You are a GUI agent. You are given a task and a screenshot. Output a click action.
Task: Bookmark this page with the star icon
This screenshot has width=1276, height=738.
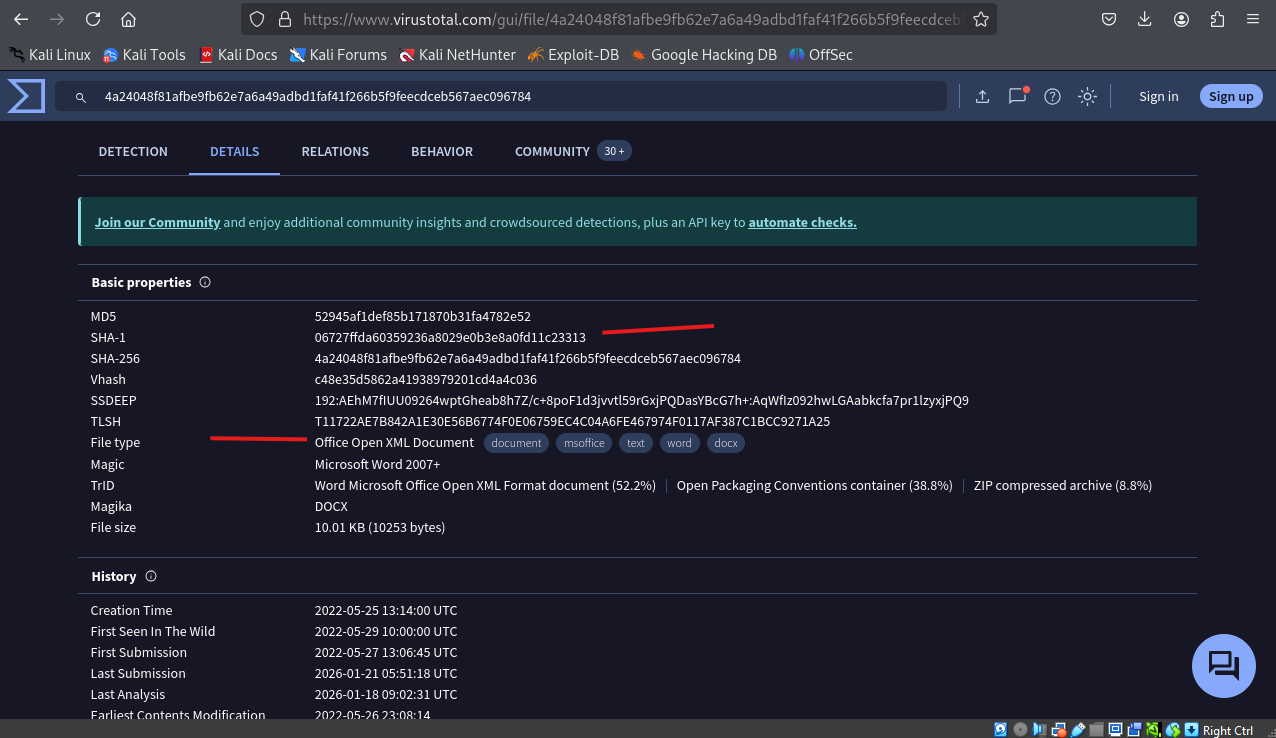[981, 19]
